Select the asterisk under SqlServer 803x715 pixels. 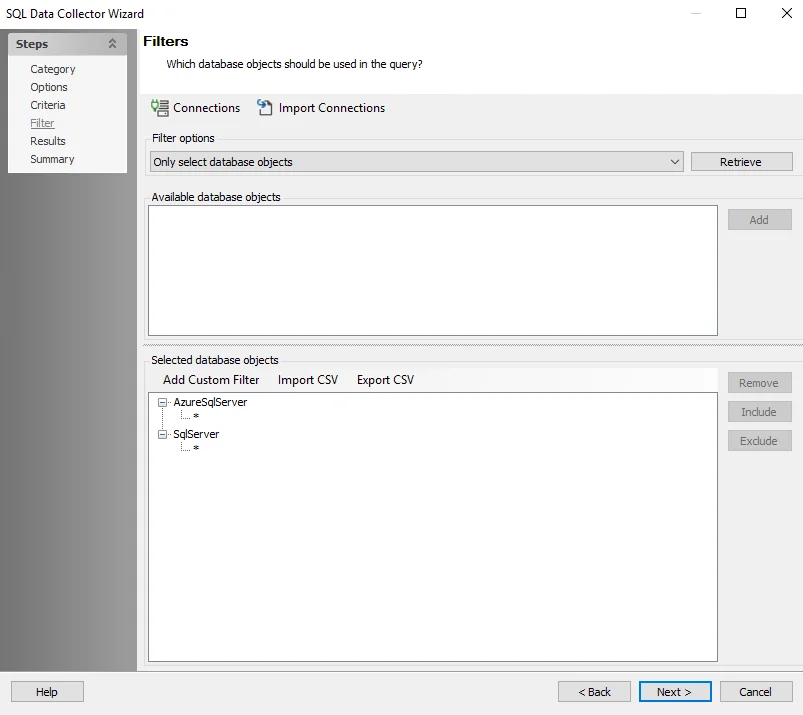point(196,449)
